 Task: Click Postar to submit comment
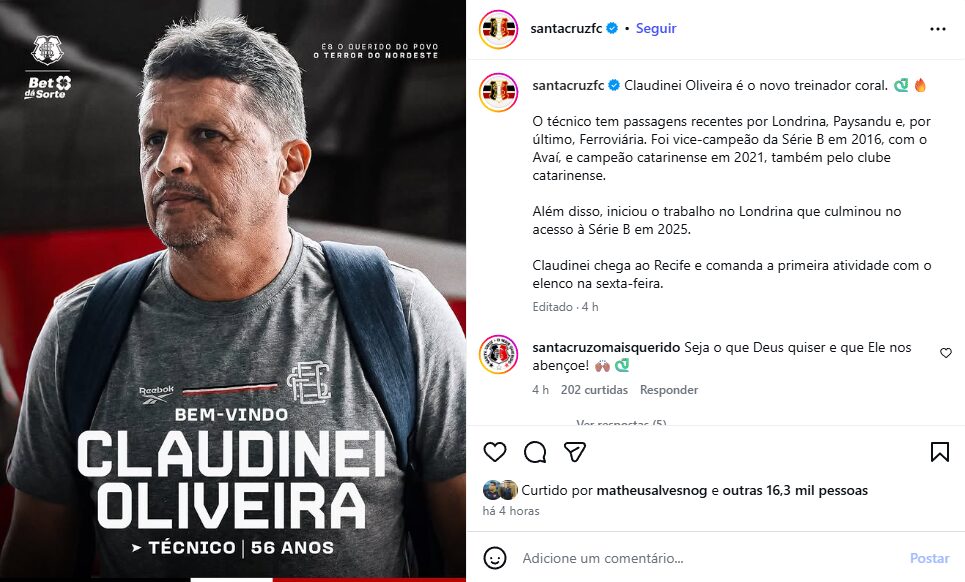pos(929,558)
